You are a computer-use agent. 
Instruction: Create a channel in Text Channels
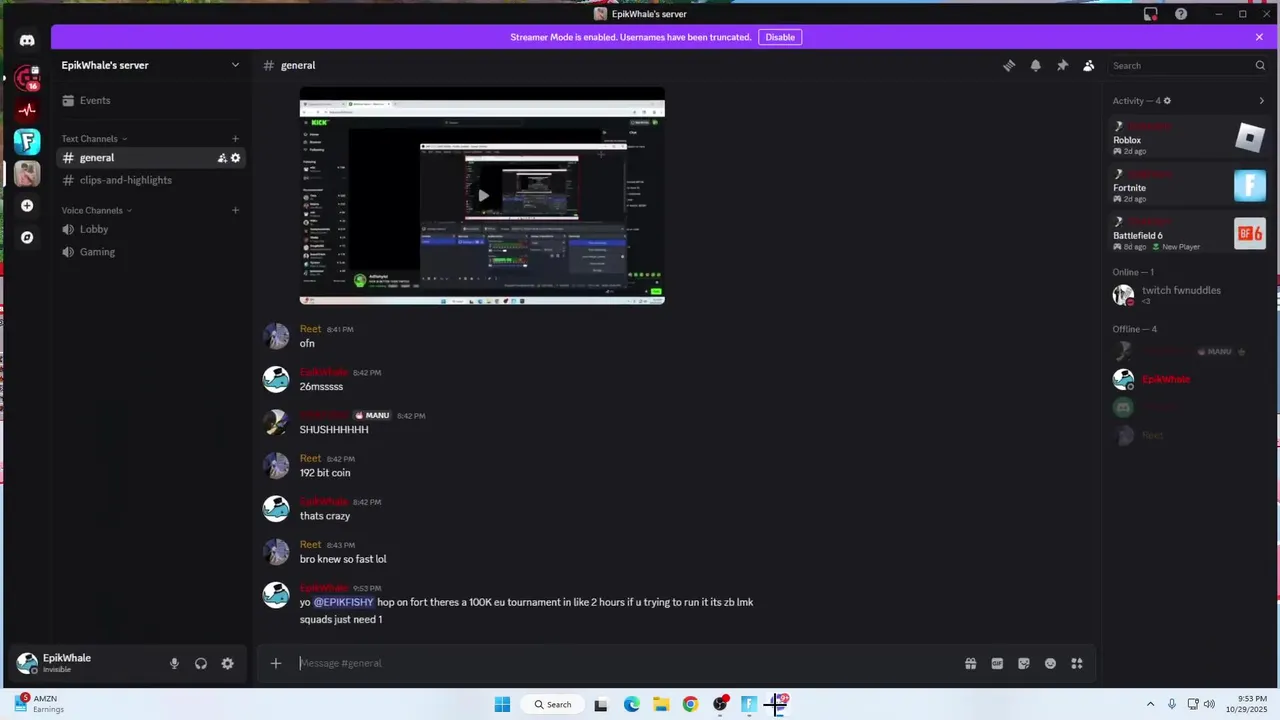235,139
